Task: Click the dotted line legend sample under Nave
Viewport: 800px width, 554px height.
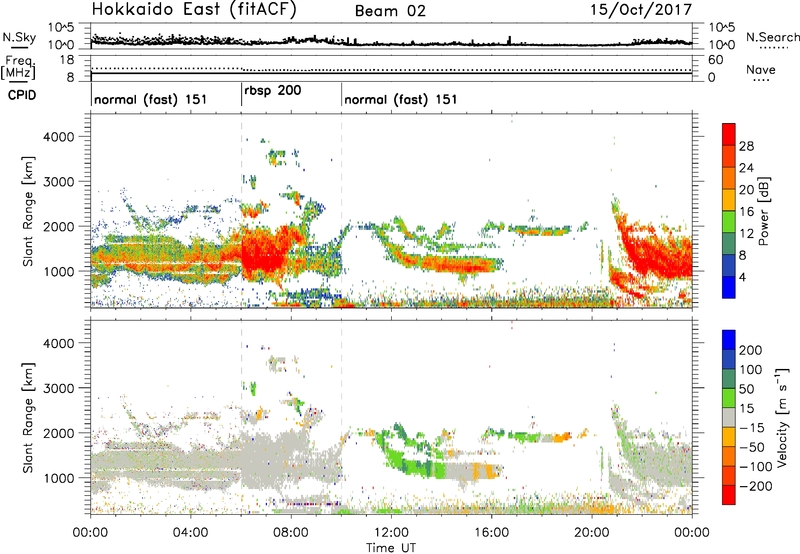Action: [x=762, y=80]
